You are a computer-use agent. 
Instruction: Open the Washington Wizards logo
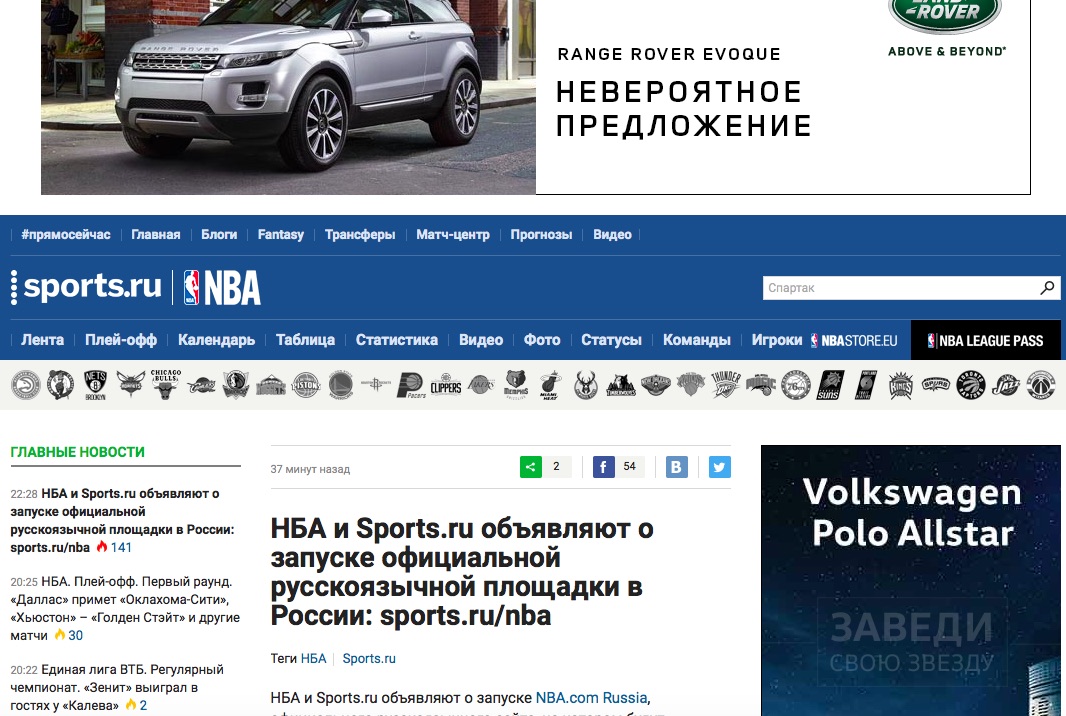[x=1041, y=385]
